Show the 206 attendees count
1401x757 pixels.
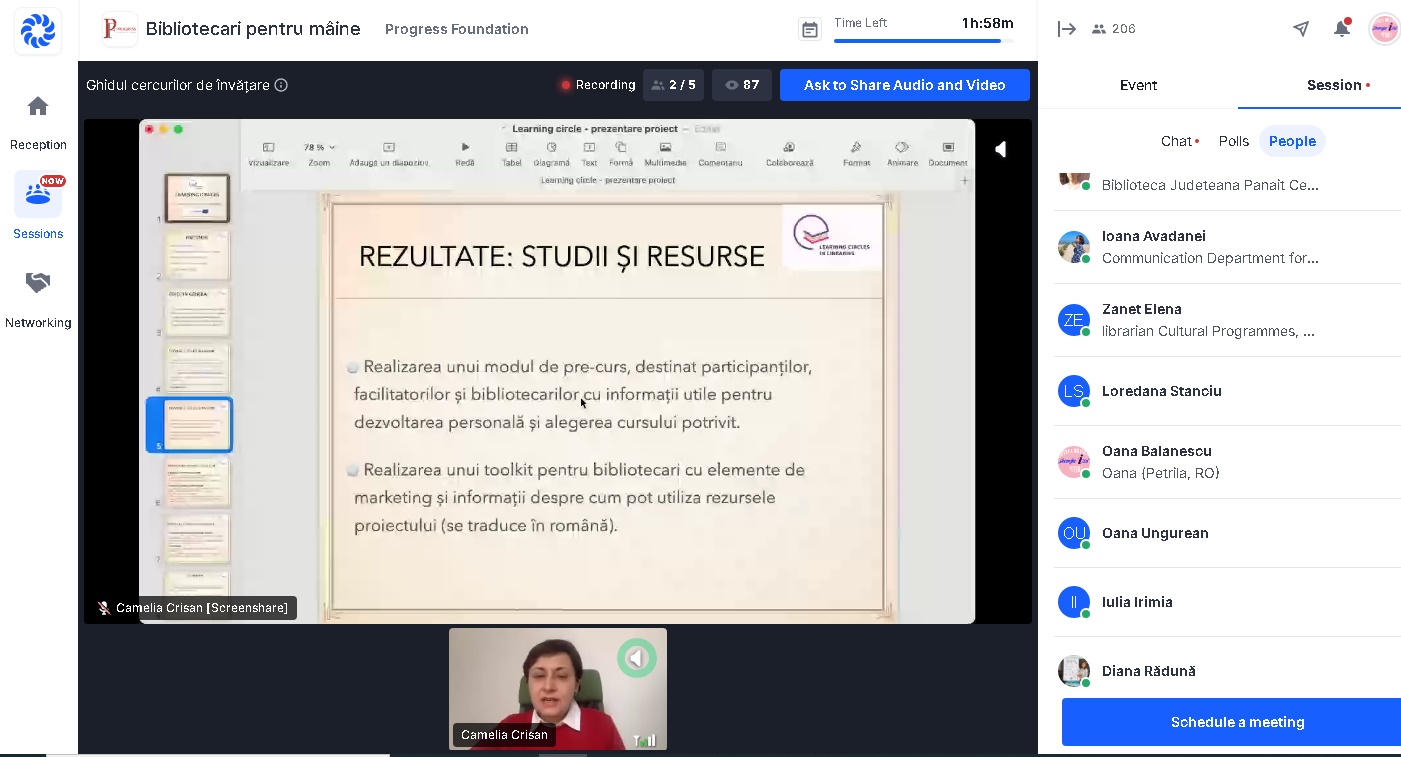[1114, 29]
